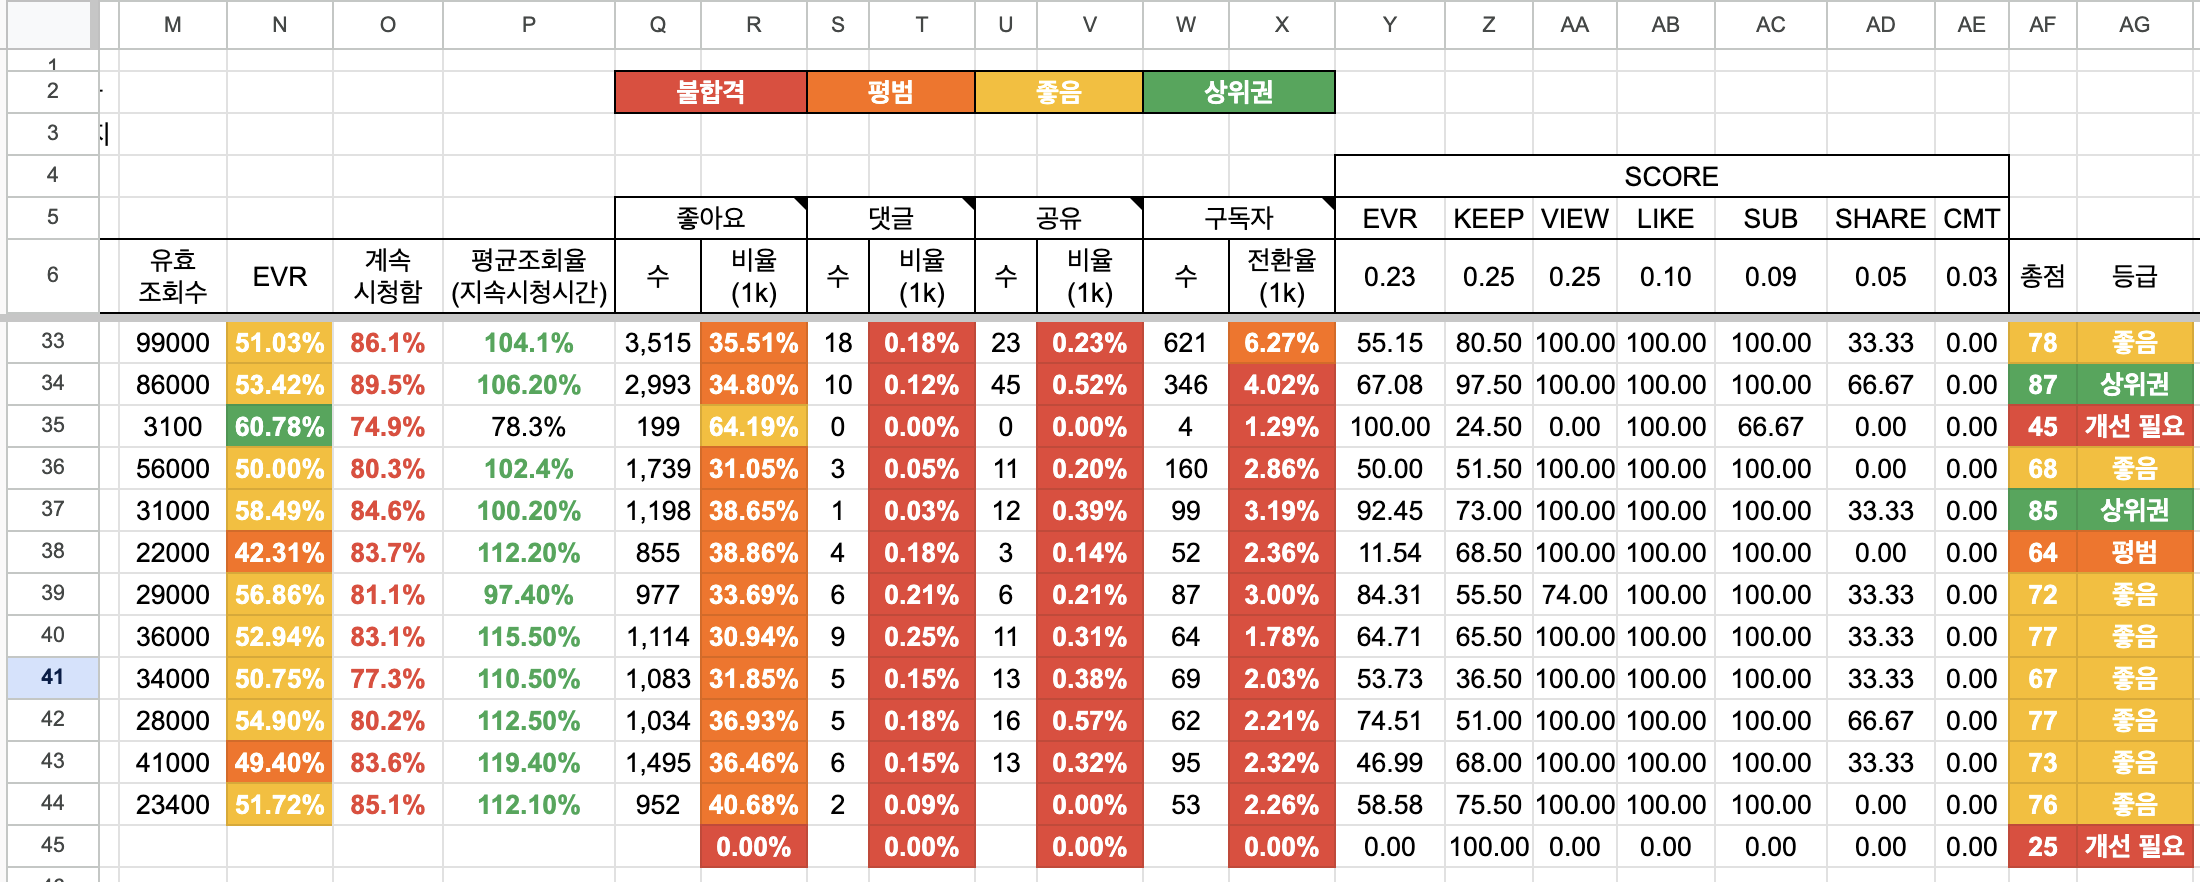Click 전환율 cell showing 6.27%
Viewport: 2200px width, 882px height.
tap(1281, 342)
